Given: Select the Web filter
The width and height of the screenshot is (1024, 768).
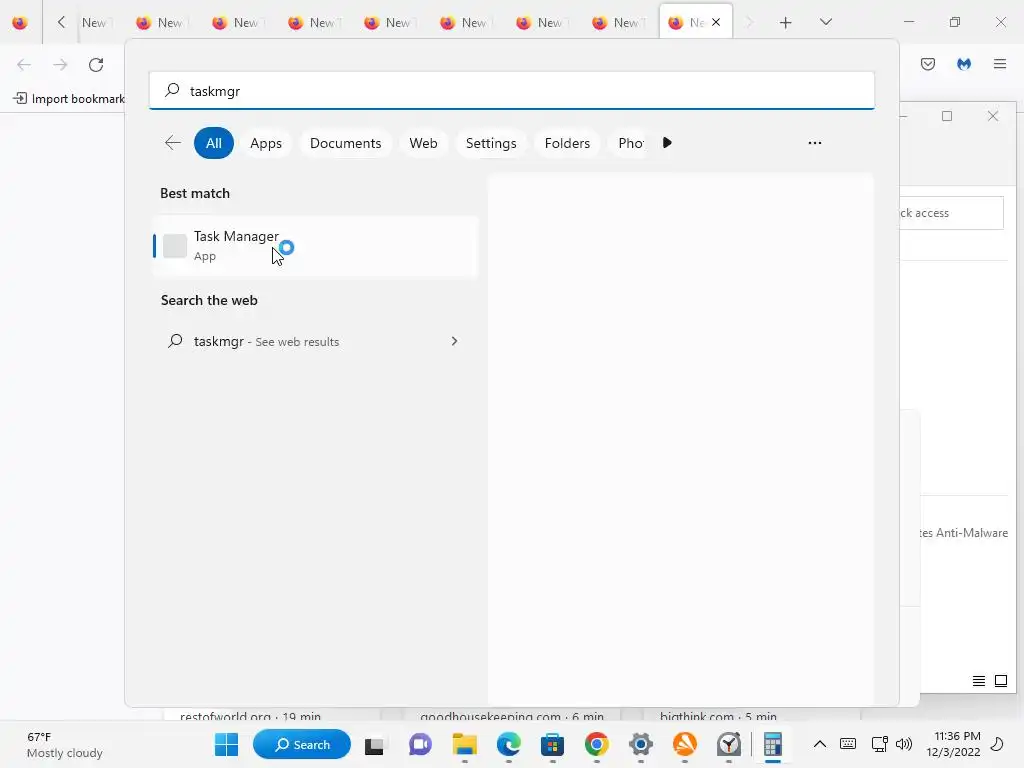Looking at the screenshot, I should click(423, 143).
